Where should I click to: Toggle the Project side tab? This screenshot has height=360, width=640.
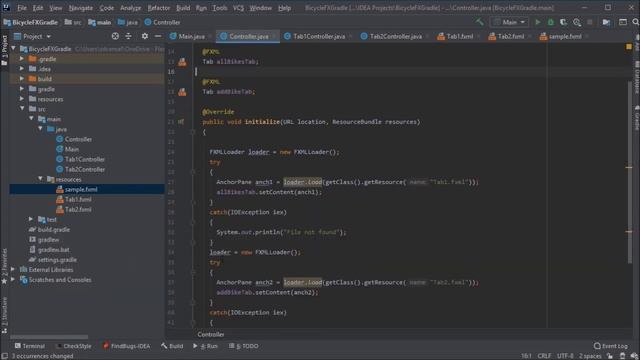coord(4,50)
